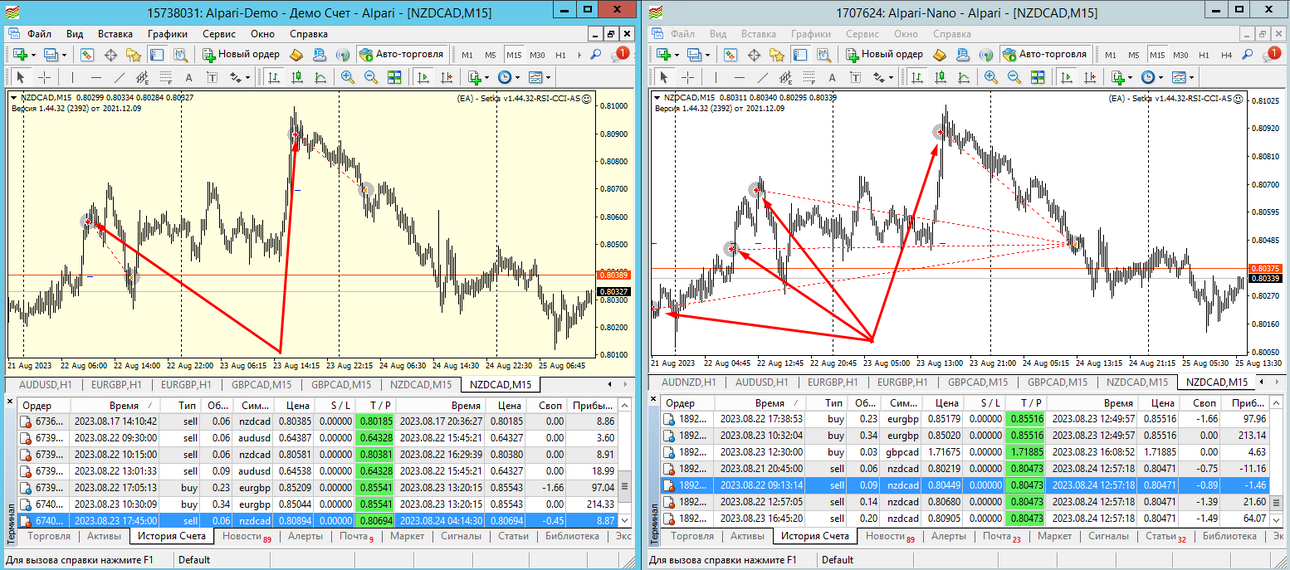
Task: Expand New Chart dropdown arrow in Alpari-Demo
Action: [33, 54]
